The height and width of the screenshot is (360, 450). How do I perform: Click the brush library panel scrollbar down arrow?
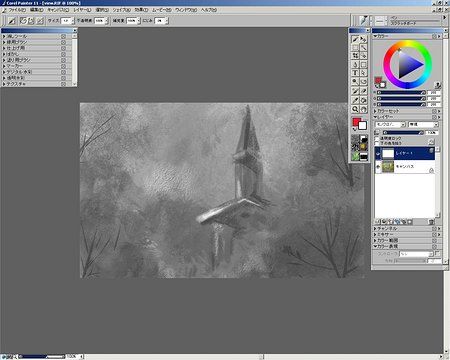click(75, 84)
